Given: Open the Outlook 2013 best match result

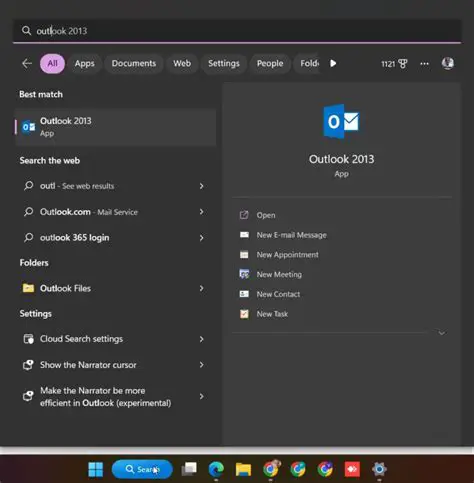Looking at the screenshot, I should pyautogui.click(x=115, y=127).
